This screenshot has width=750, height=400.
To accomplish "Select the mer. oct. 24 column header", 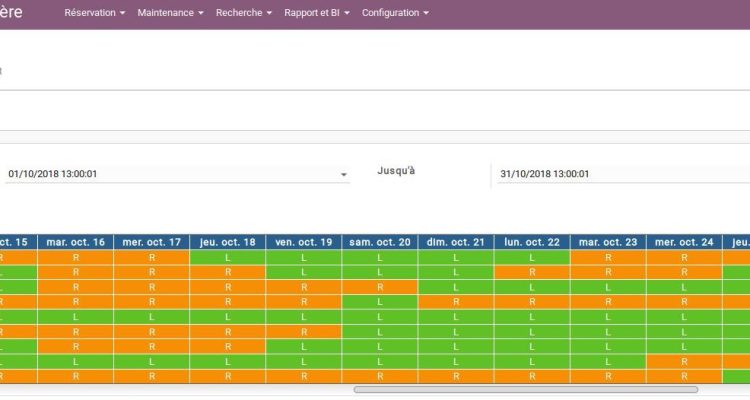I will coord(684,242).
